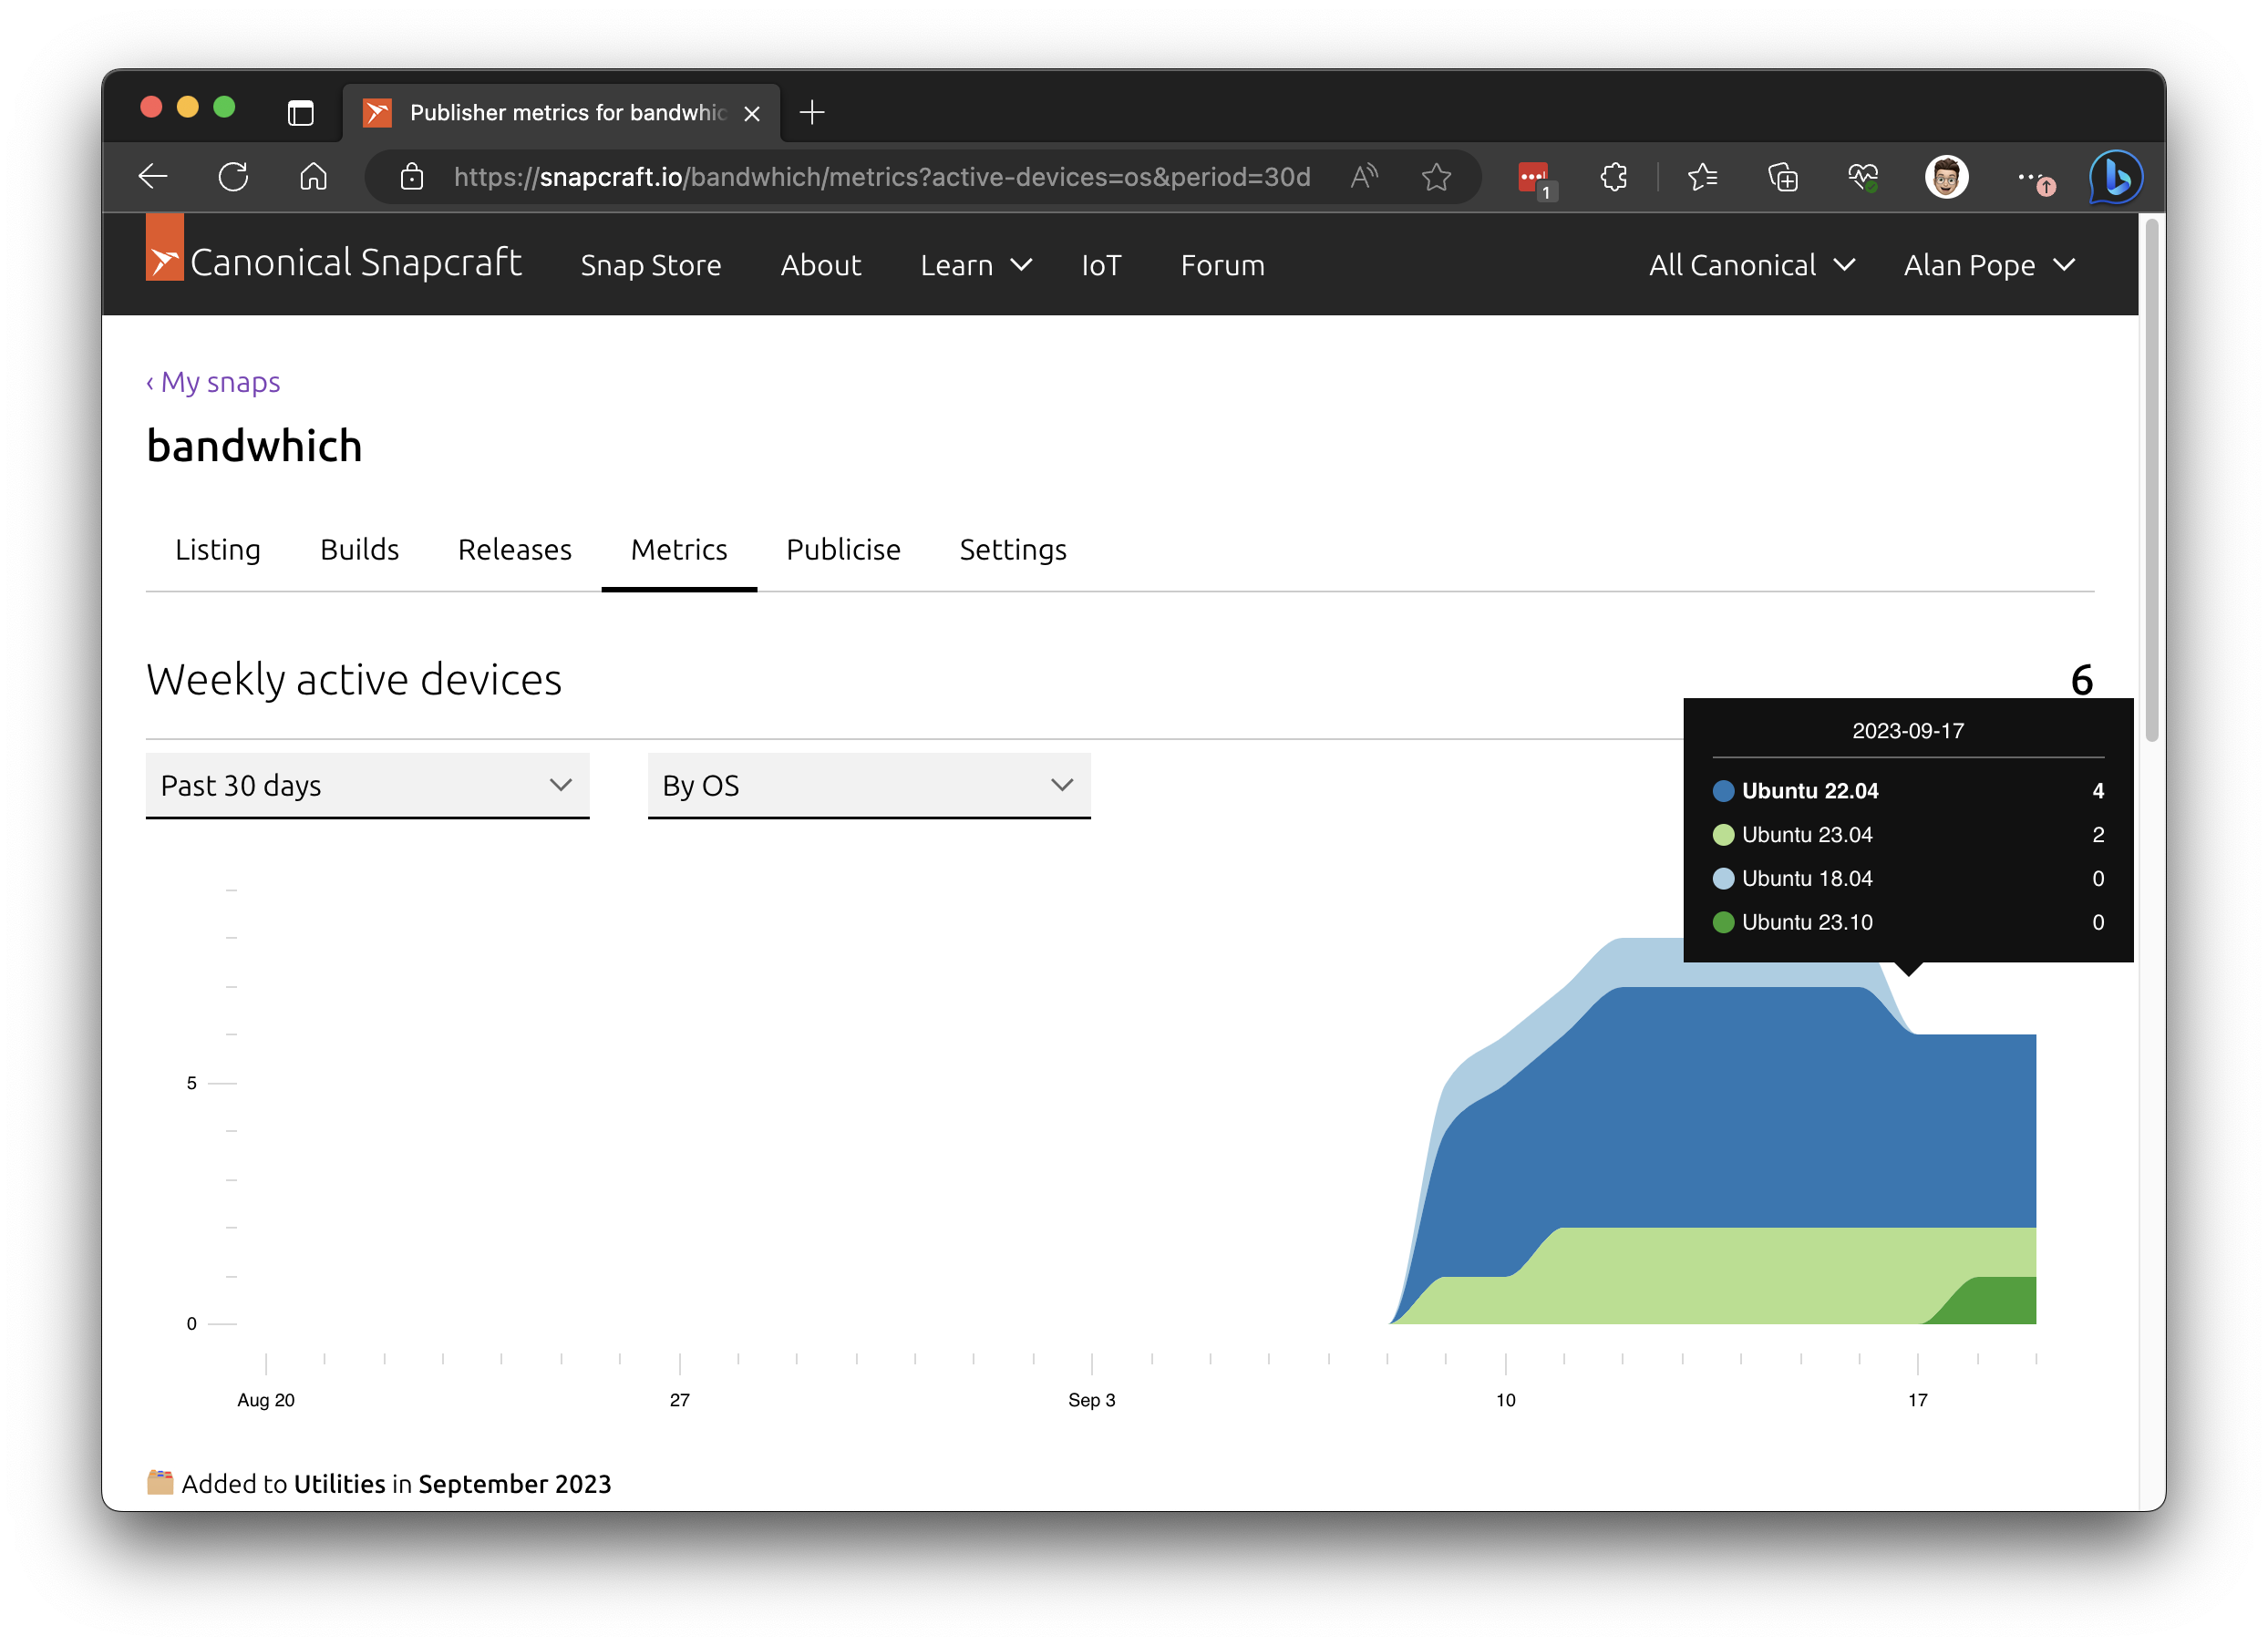Expand the Alan Pope account menu

click(1989, 265)
